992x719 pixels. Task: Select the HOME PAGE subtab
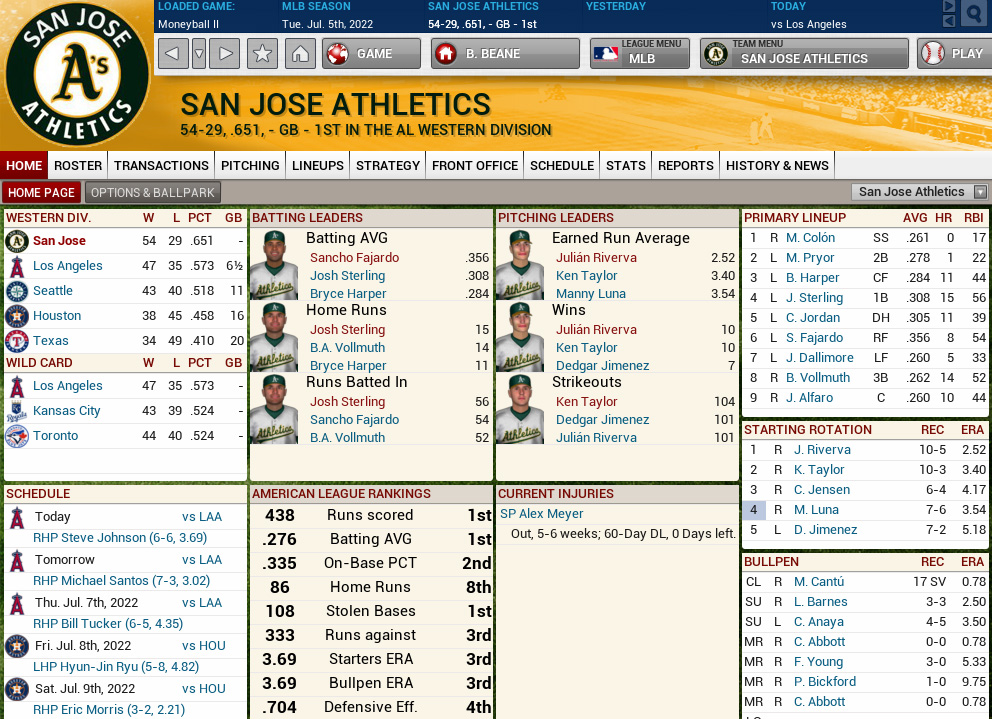[41, 192]
